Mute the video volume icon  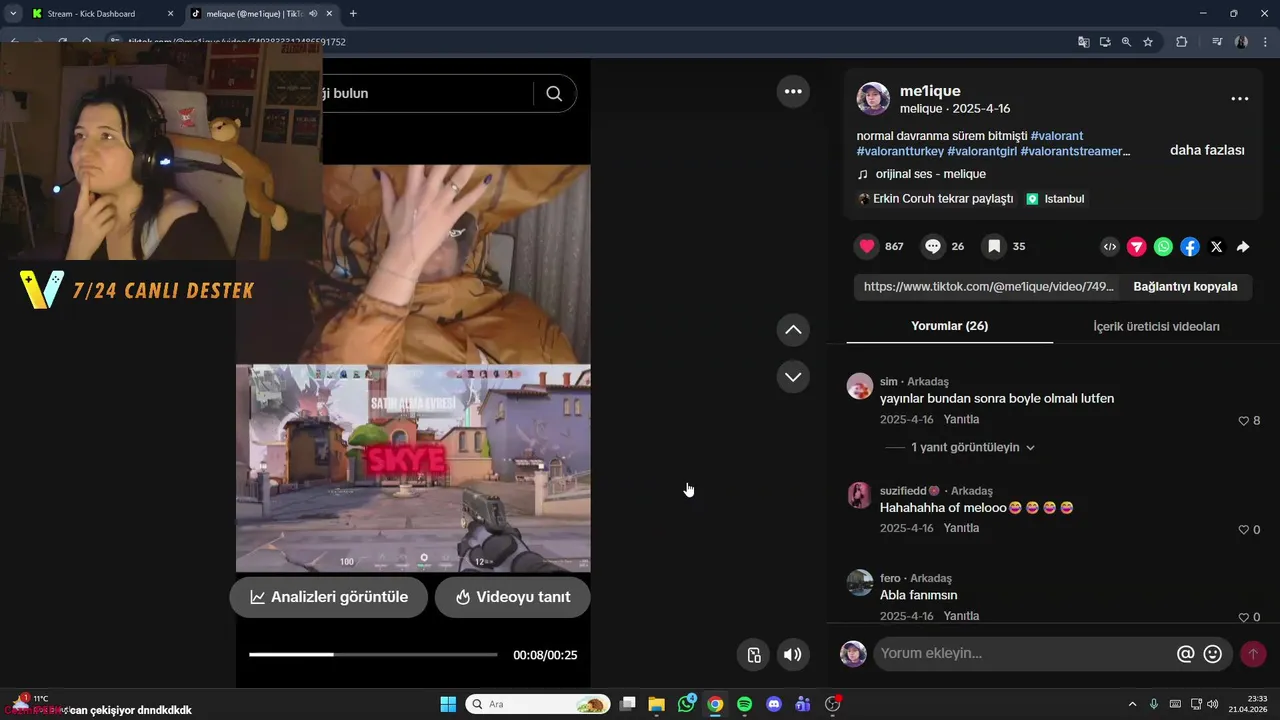pos(792,655)
